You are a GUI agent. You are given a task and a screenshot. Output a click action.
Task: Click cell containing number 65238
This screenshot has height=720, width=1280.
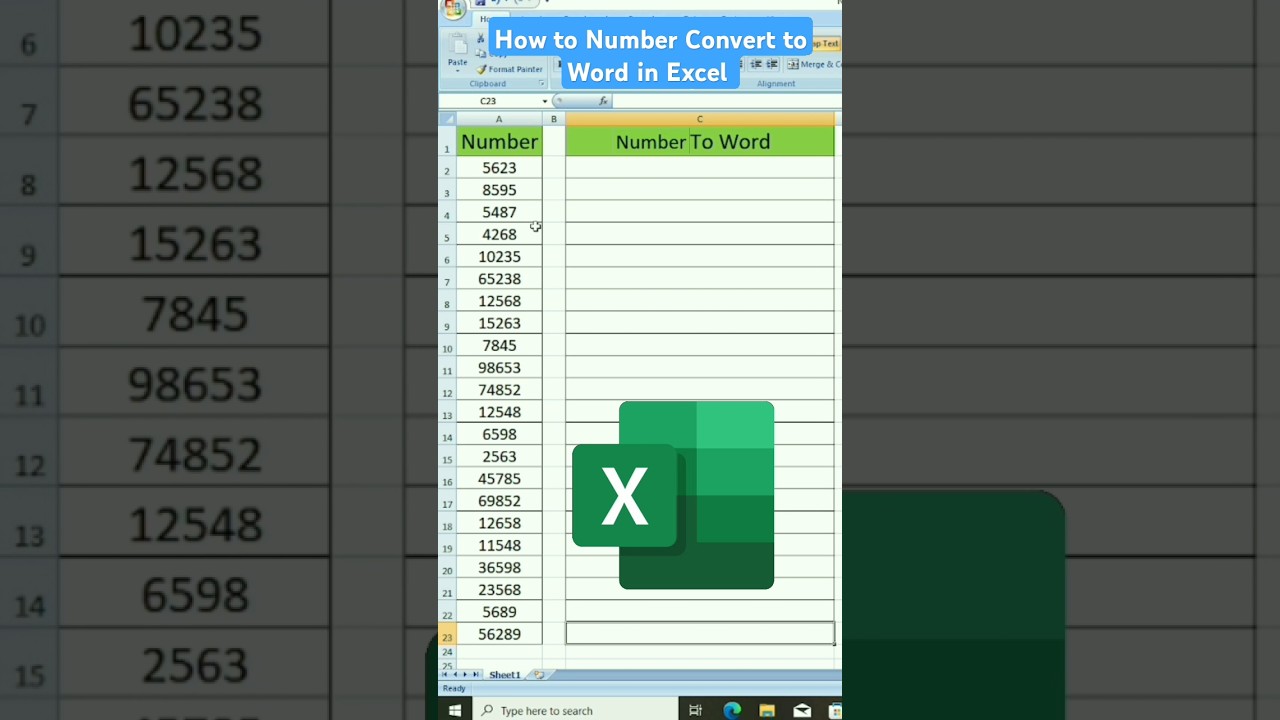tap(499, 279)
